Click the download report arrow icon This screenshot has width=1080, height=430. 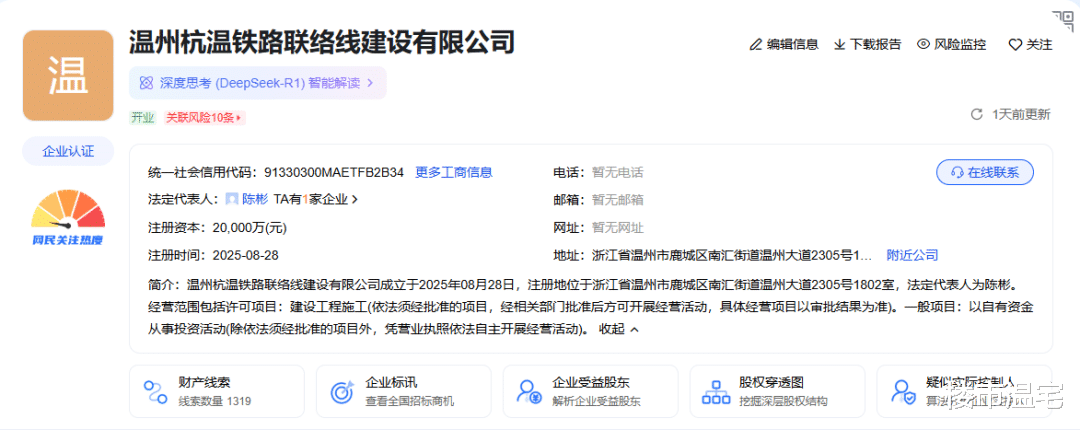click(x=840, y=45)
